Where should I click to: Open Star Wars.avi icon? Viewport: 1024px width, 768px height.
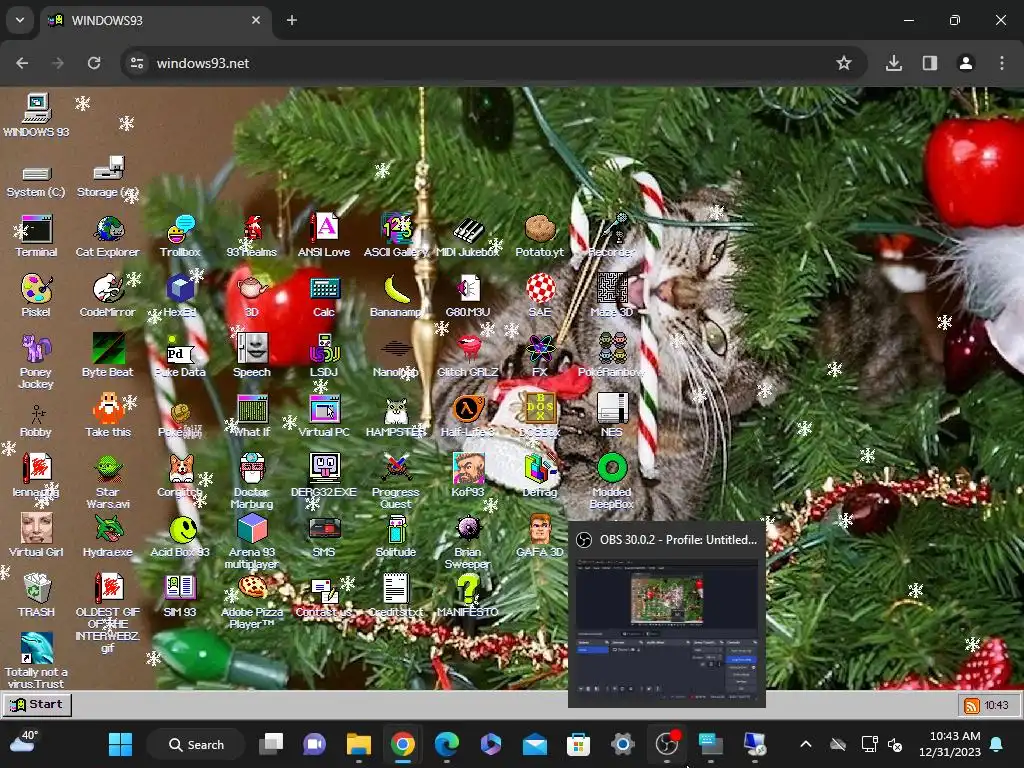[108, 469]
